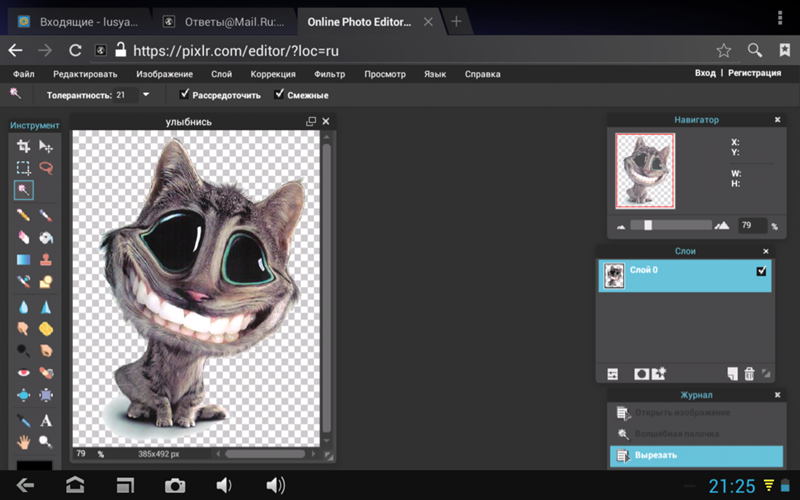This screenshot has width=800, height=500.
Task: Select Волшебная палочка history entry
Action: tap(696, 434)
